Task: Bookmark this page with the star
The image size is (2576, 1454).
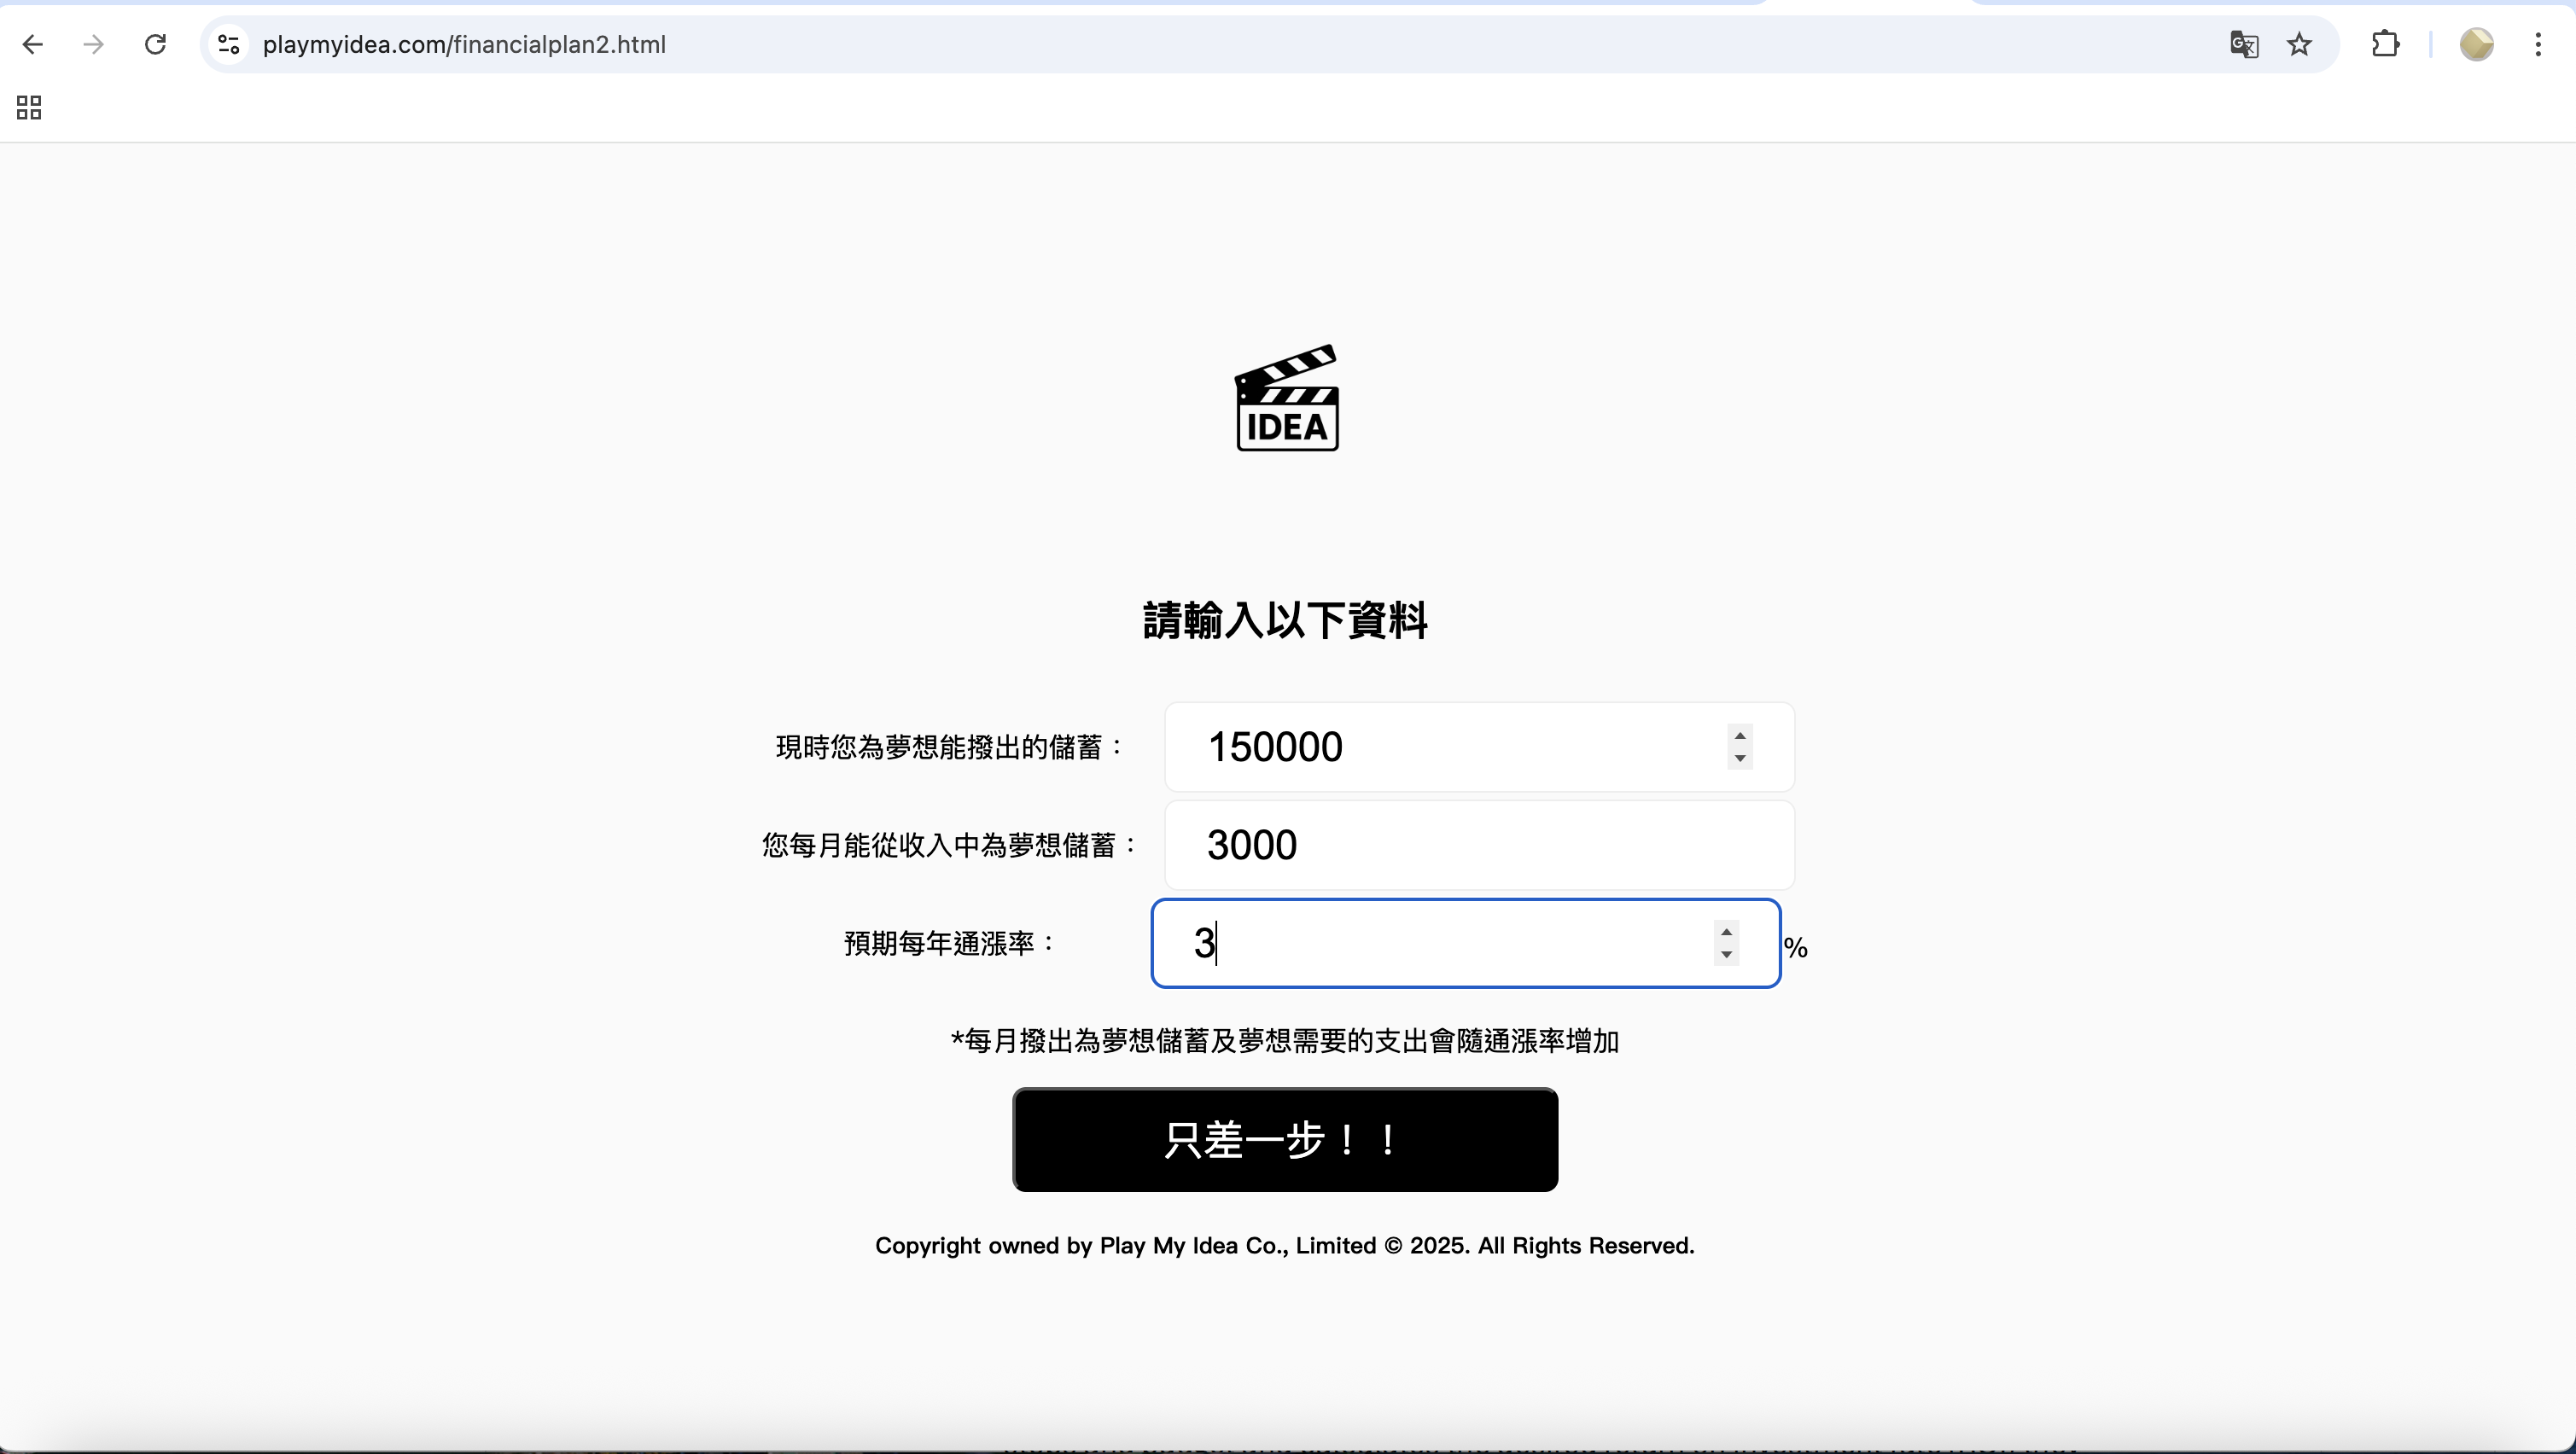Action: click(2299, 44)
